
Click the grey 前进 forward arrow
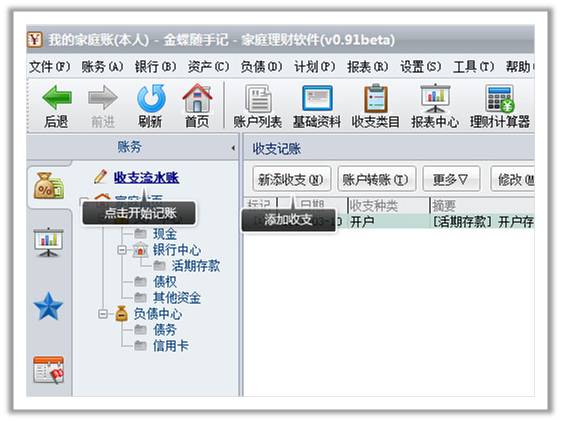point(103,97)
